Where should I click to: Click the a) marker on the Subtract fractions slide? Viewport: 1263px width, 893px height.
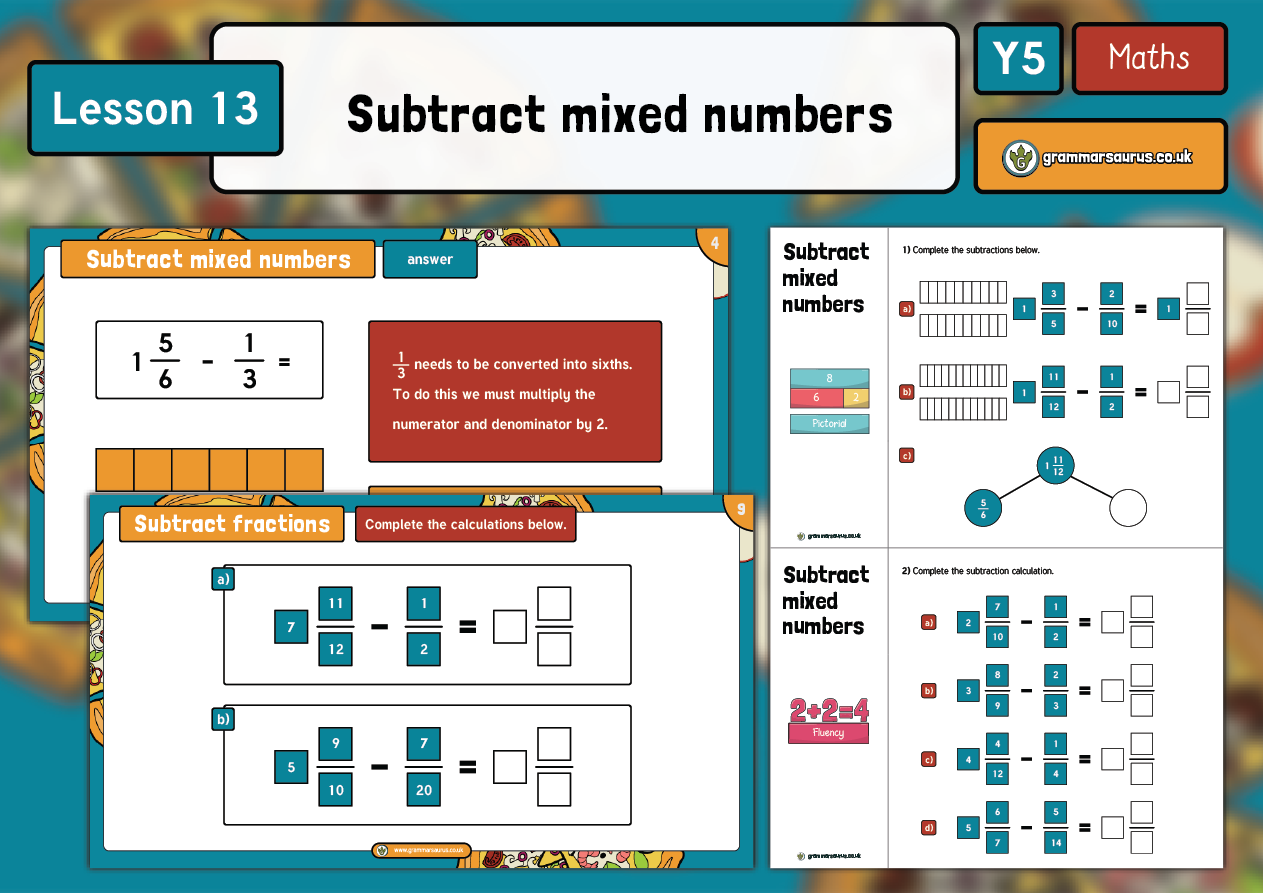tap(222, 579)
